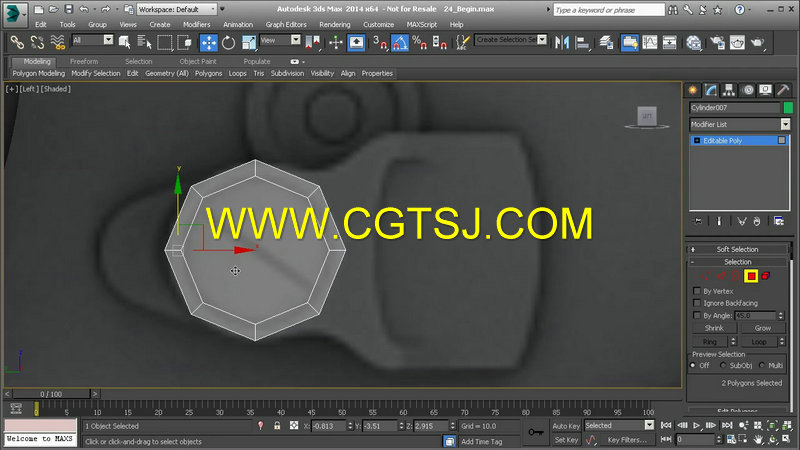Open the Rendering menu

click(335, 24)
